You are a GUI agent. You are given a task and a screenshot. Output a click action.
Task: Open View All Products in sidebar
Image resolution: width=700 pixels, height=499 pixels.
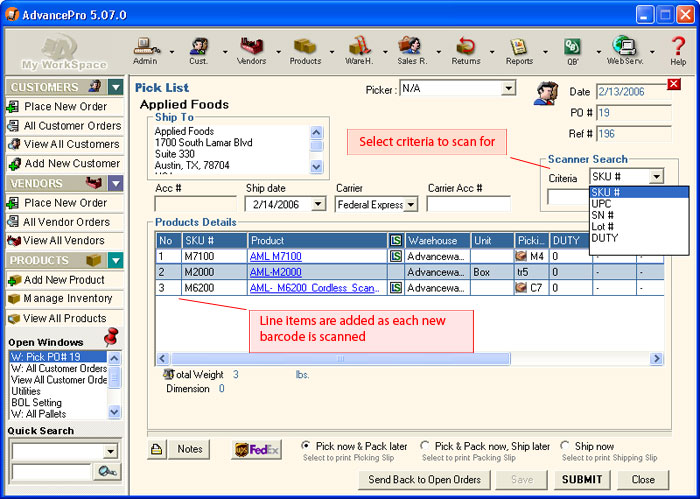click(x=65, y=318)
